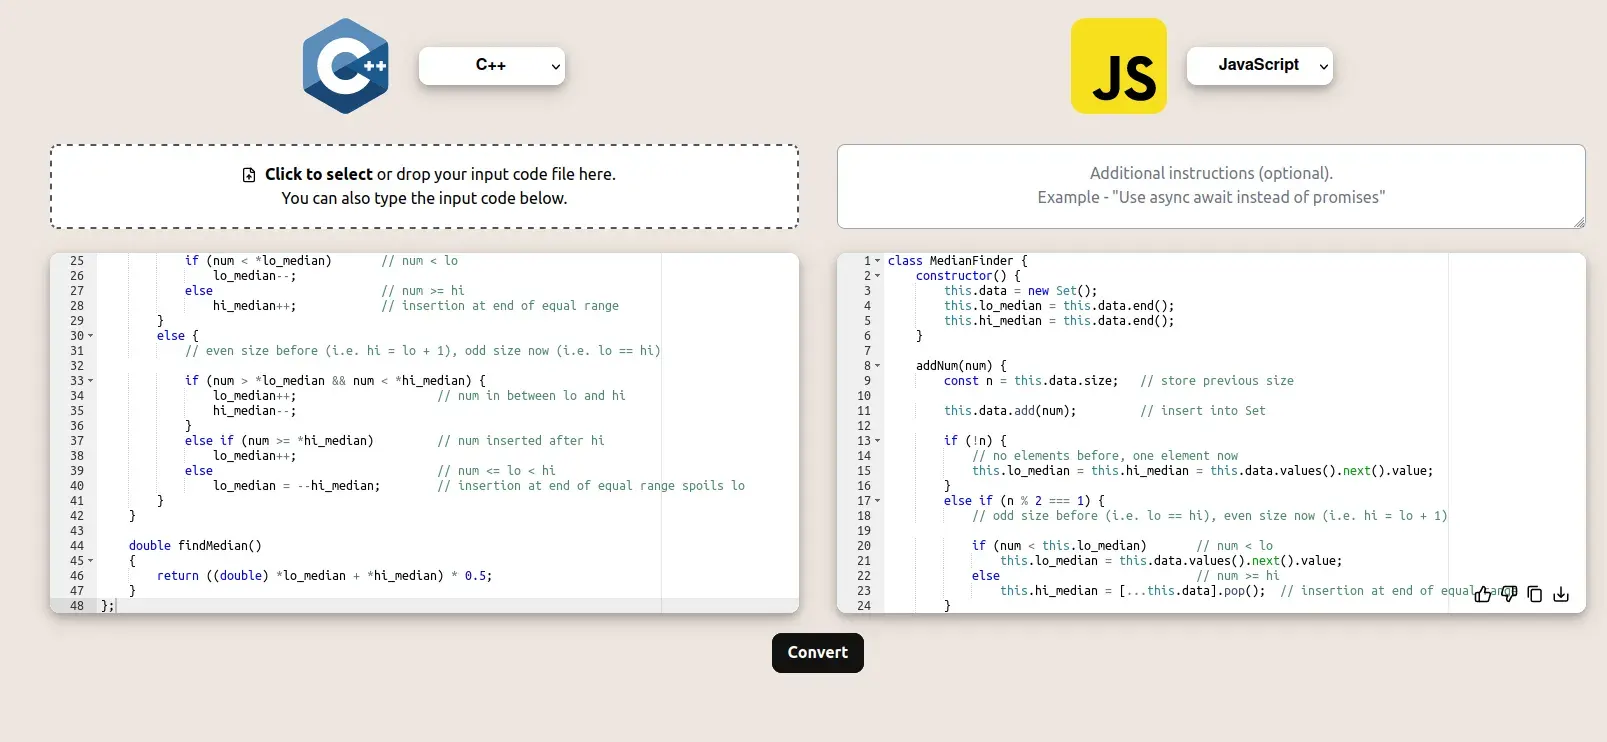Click 'this.hi_median = this.data.end();' line
The width and height of the screenshot is (1607, 742).
click(1059, 321)
